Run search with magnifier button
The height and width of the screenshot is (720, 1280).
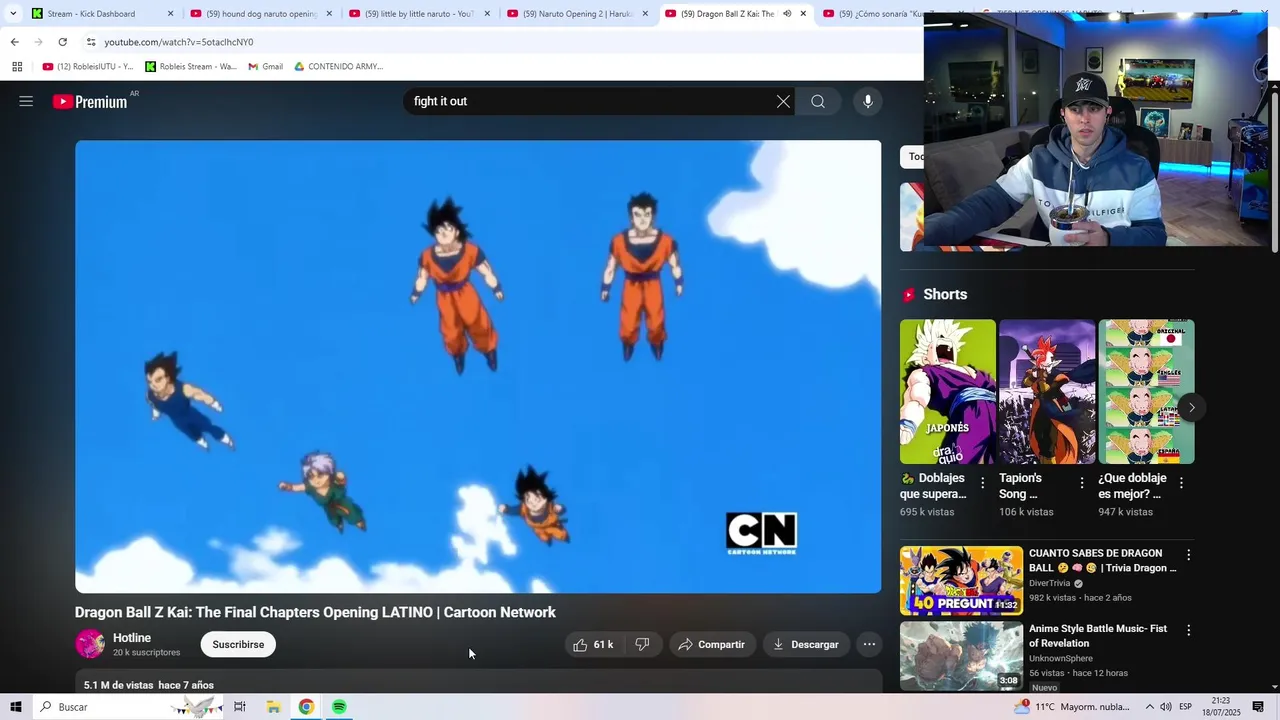coord(818,101)
